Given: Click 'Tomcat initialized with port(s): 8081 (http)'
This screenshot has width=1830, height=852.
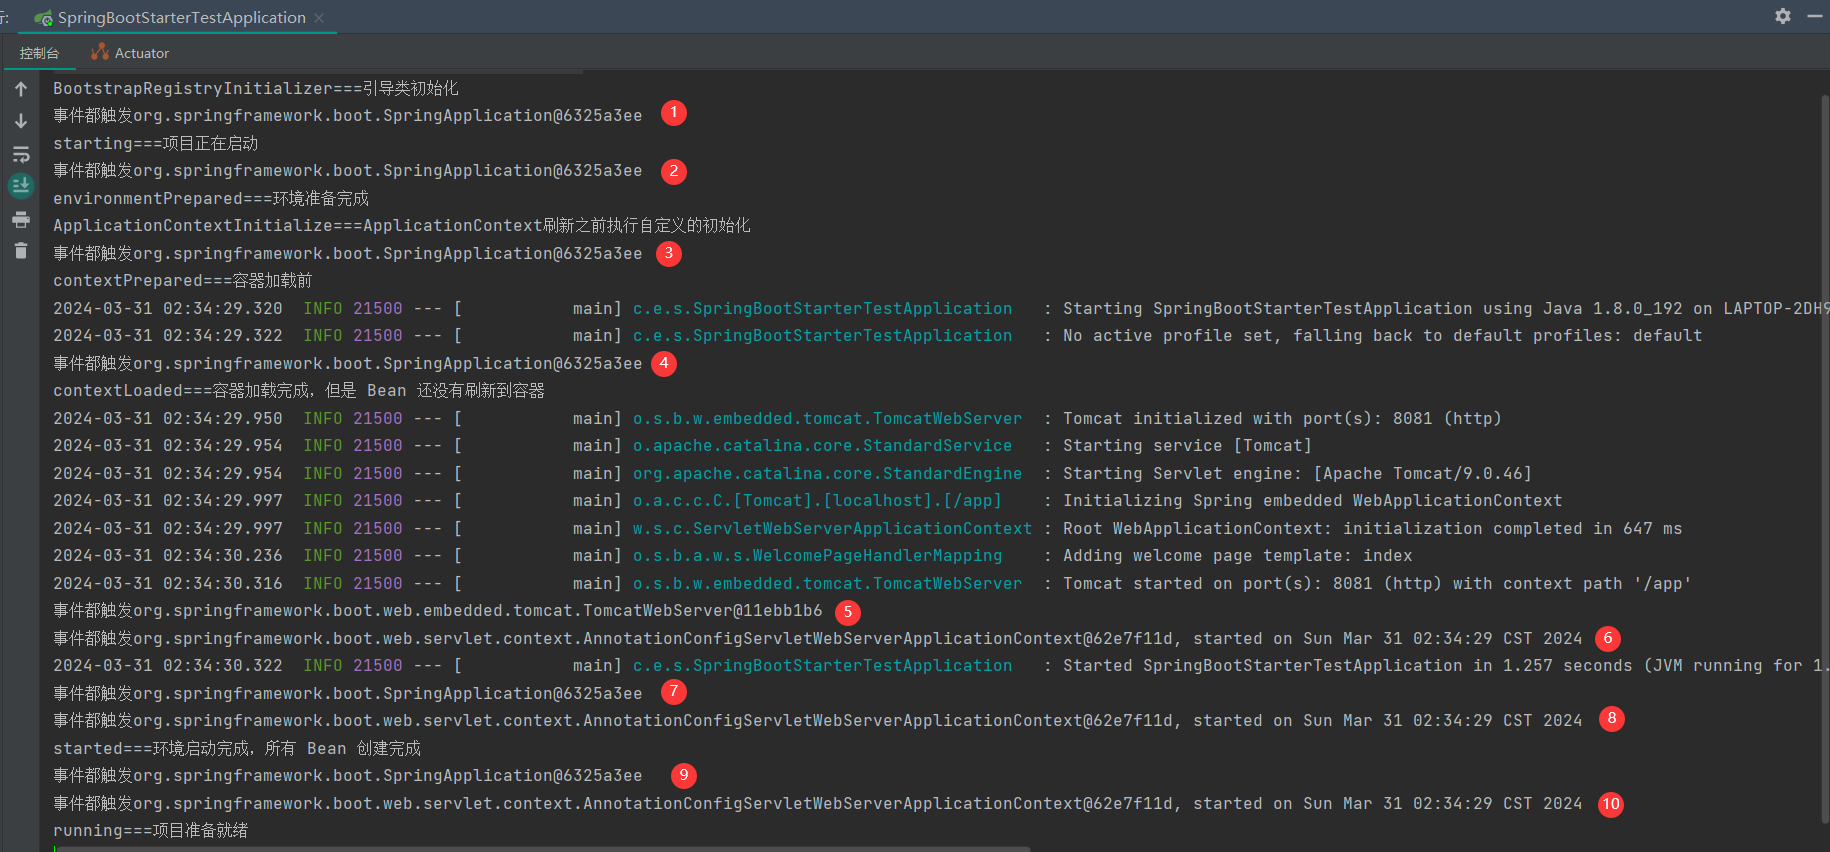Looking at the screenshot, I should click(x=1282, y=418).
